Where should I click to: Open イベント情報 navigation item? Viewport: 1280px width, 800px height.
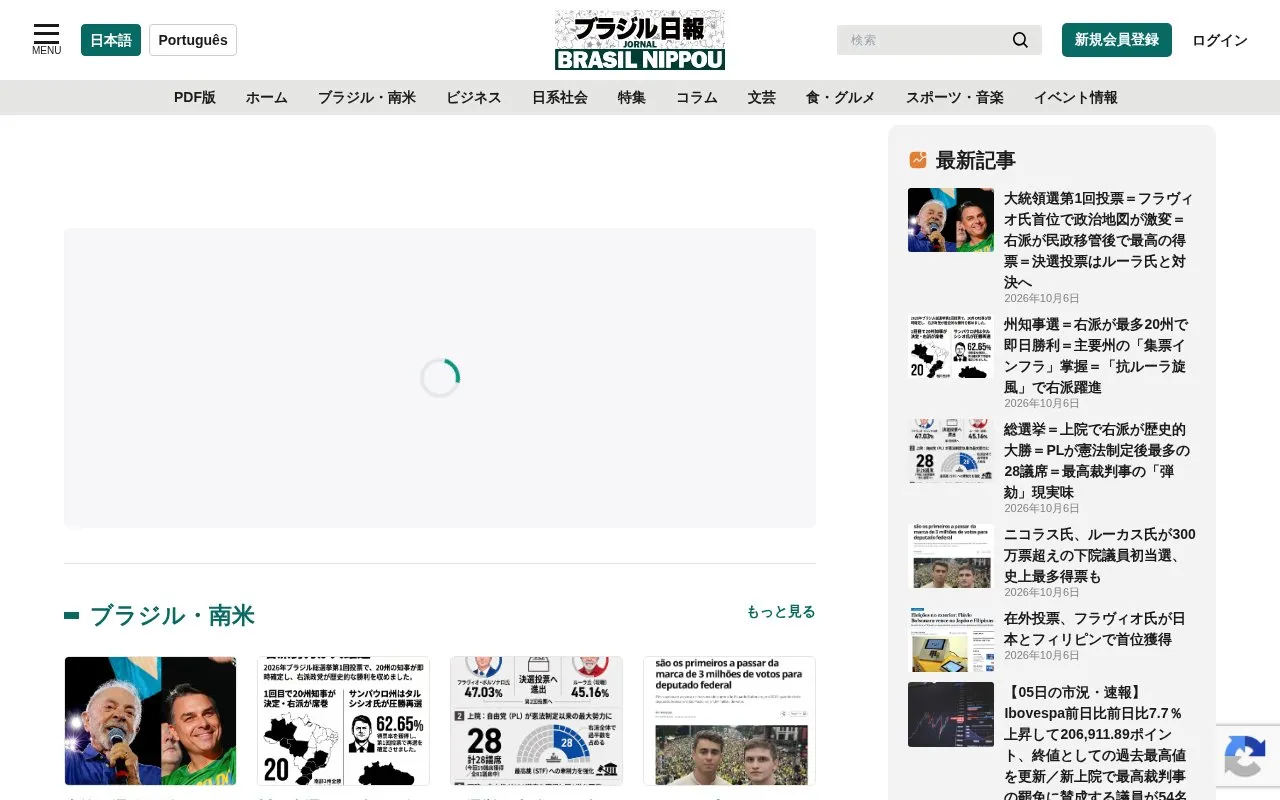tap(1076, 97)
